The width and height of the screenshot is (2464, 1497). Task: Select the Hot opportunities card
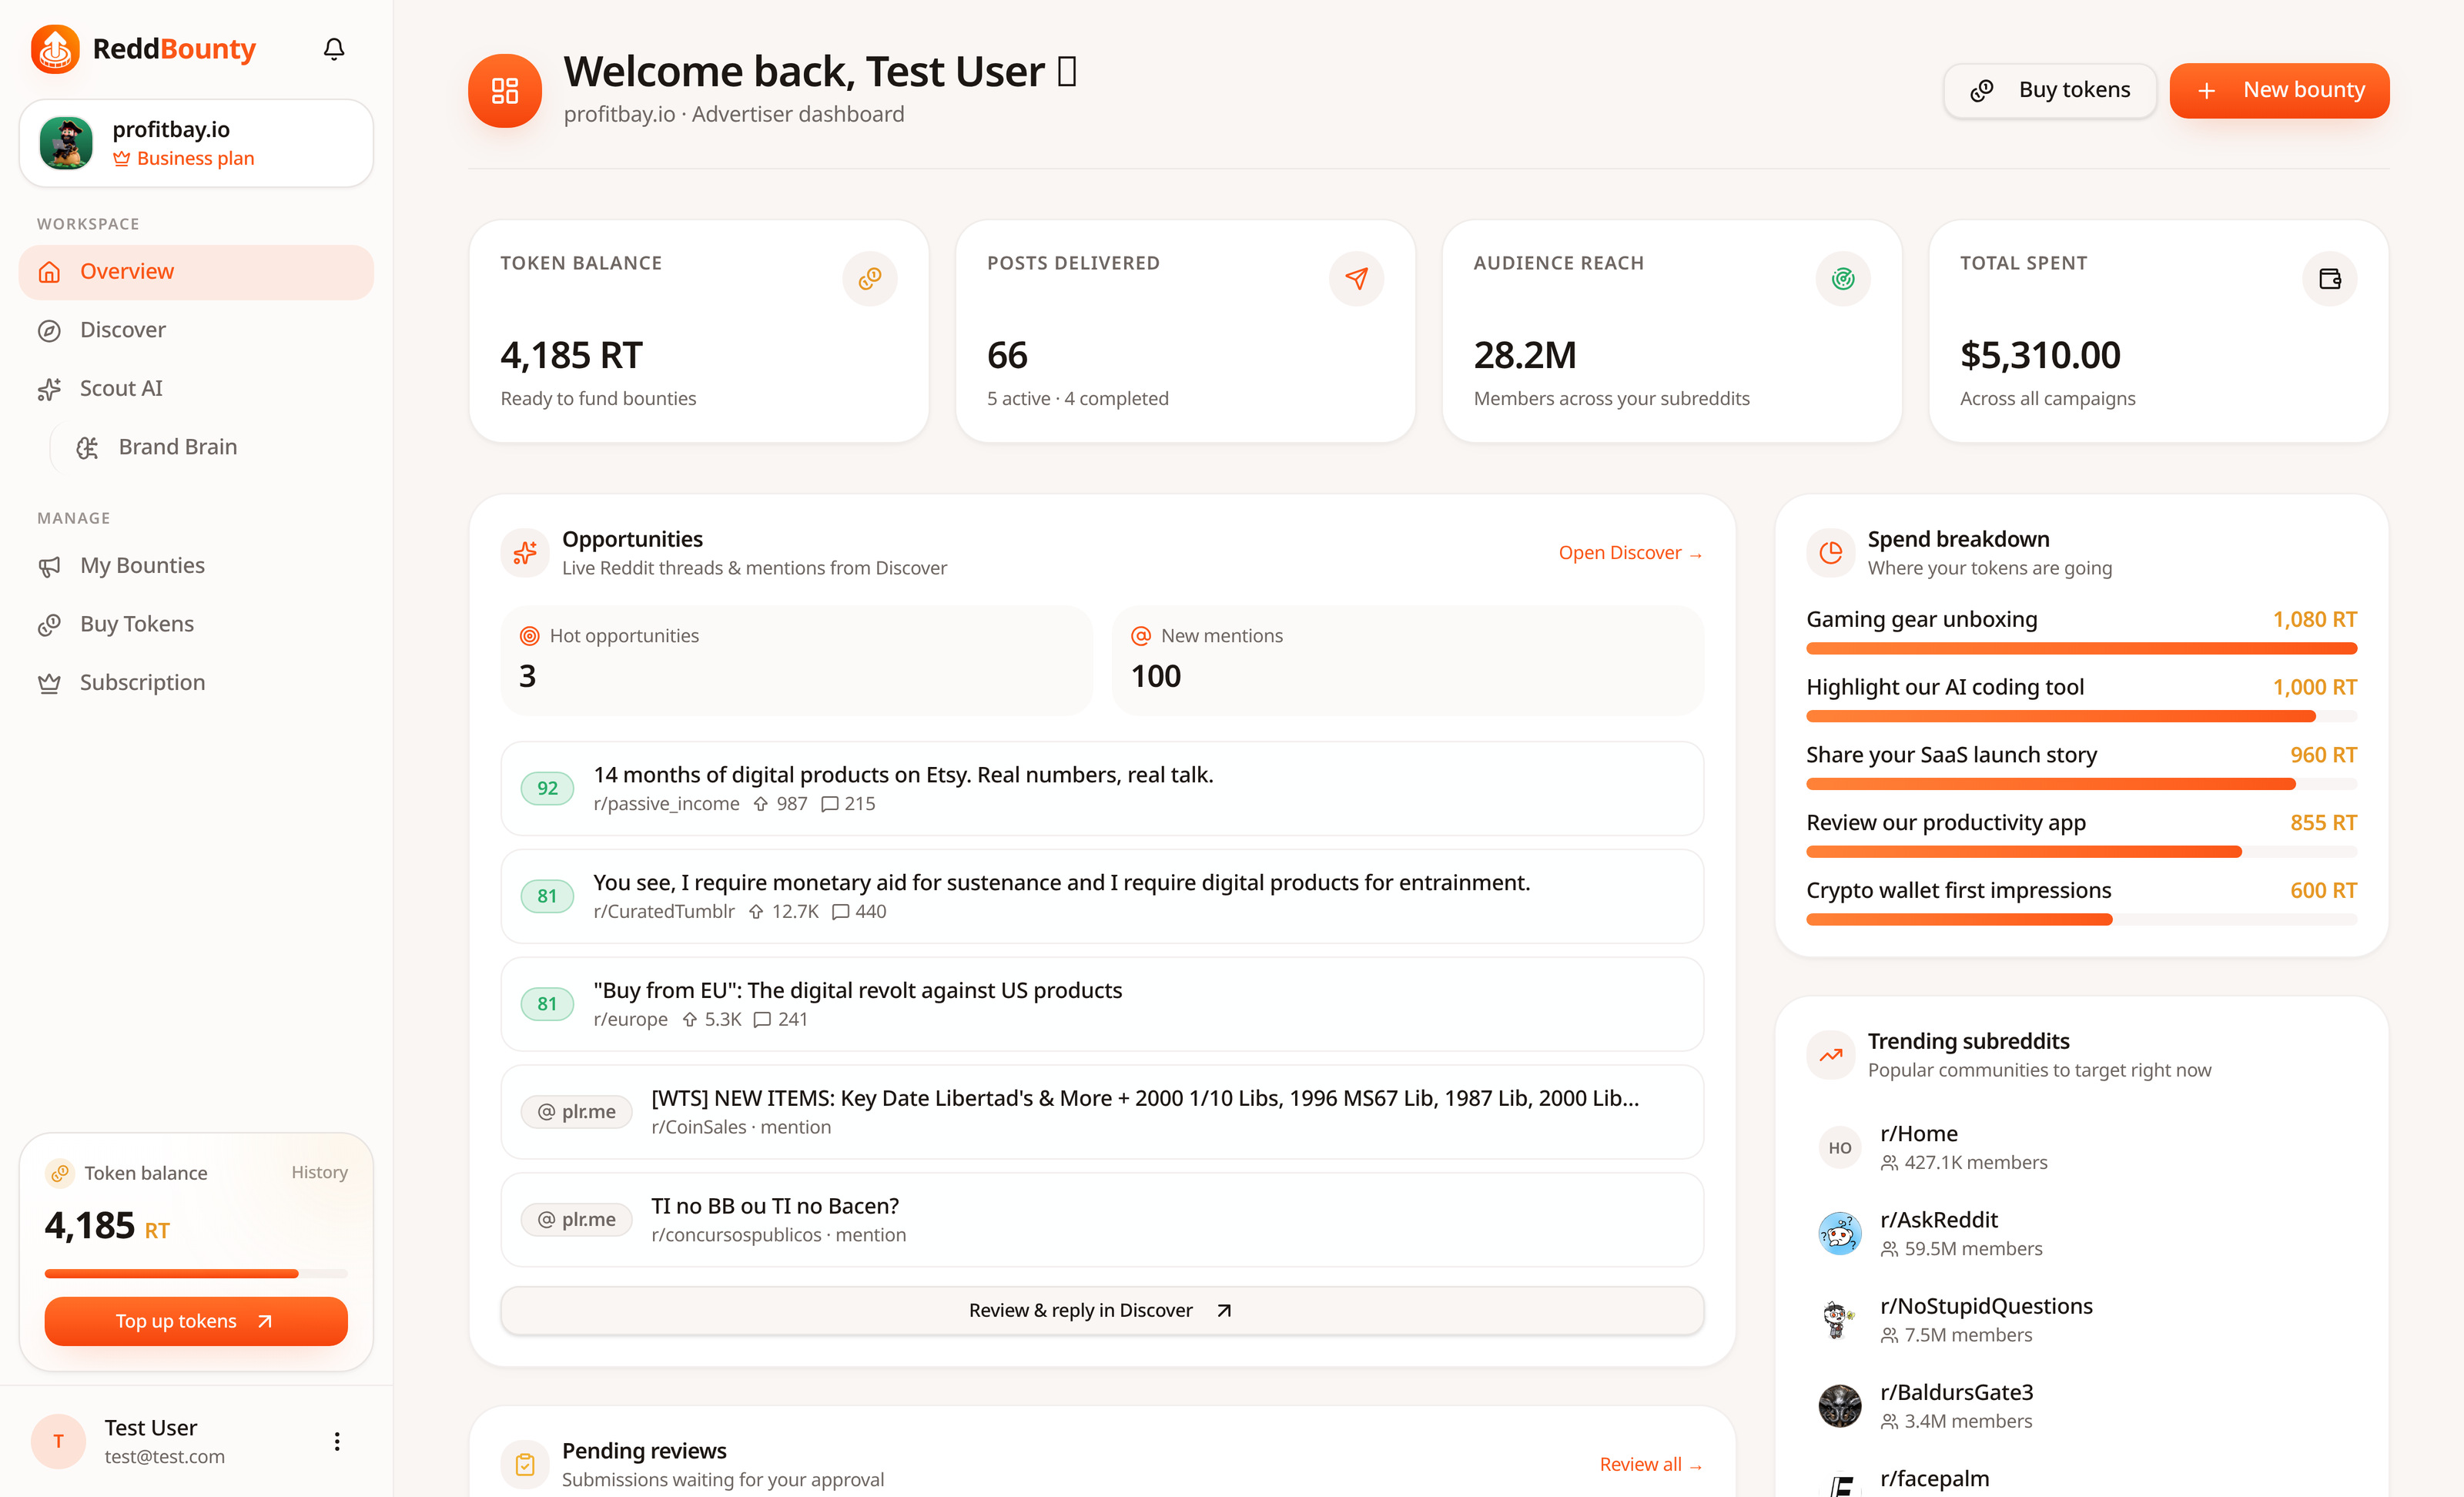coord(796,660)
